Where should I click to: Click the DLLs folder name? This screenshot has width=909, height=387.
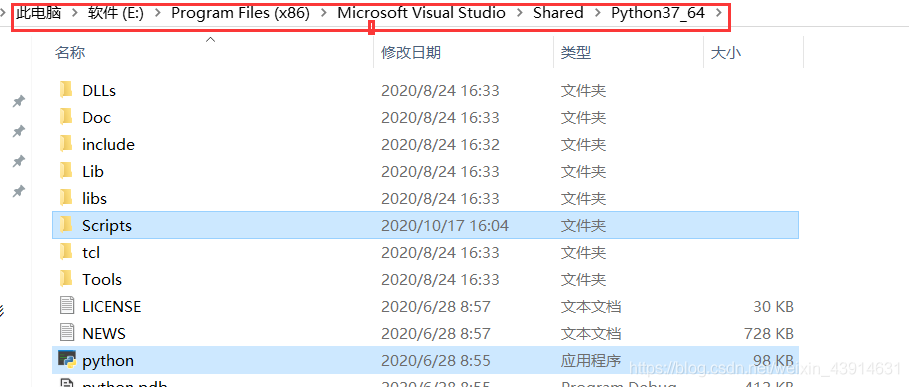[99, 90]
